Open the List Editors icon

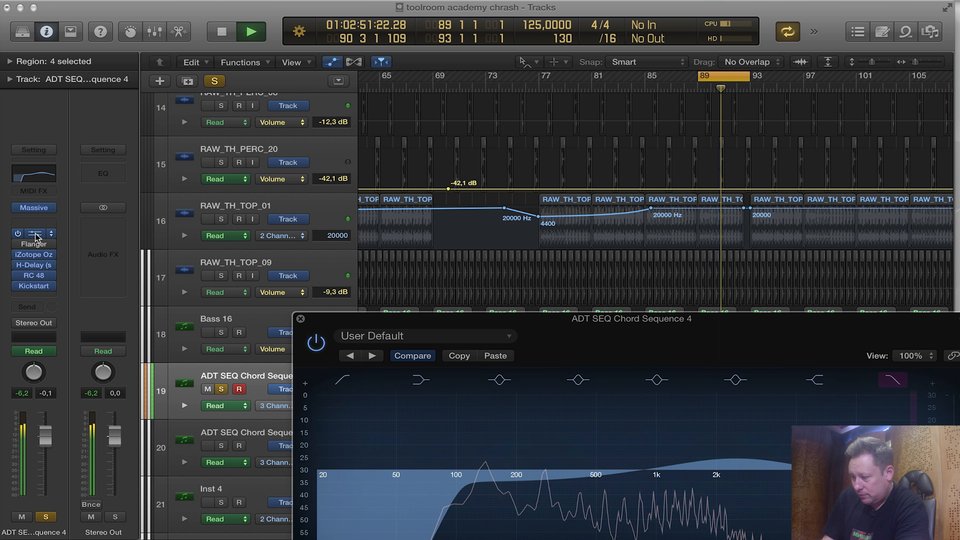858,32
